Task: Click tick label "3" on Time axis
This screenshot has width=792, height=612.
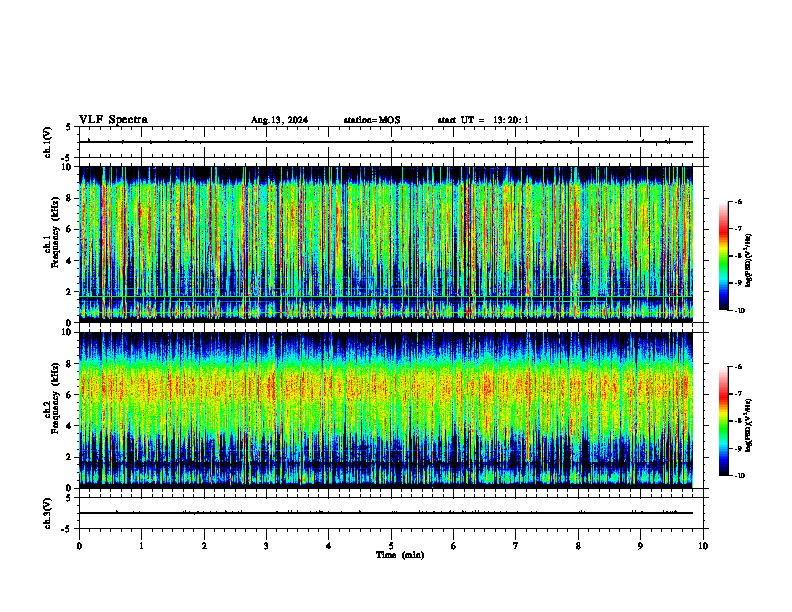Action: 266,546
